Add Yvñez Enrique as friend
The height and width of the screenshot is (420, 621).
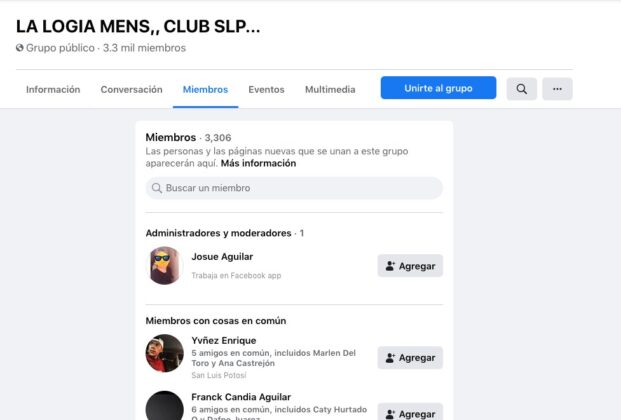click(410, 357)
